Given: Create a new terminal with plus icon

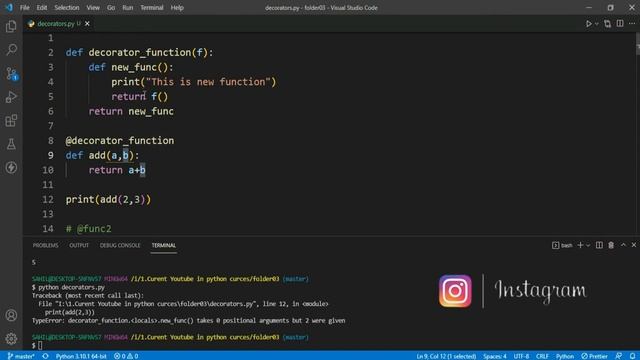Looking at the screenshot, I should pyautogui.click(x=580, y=245).
